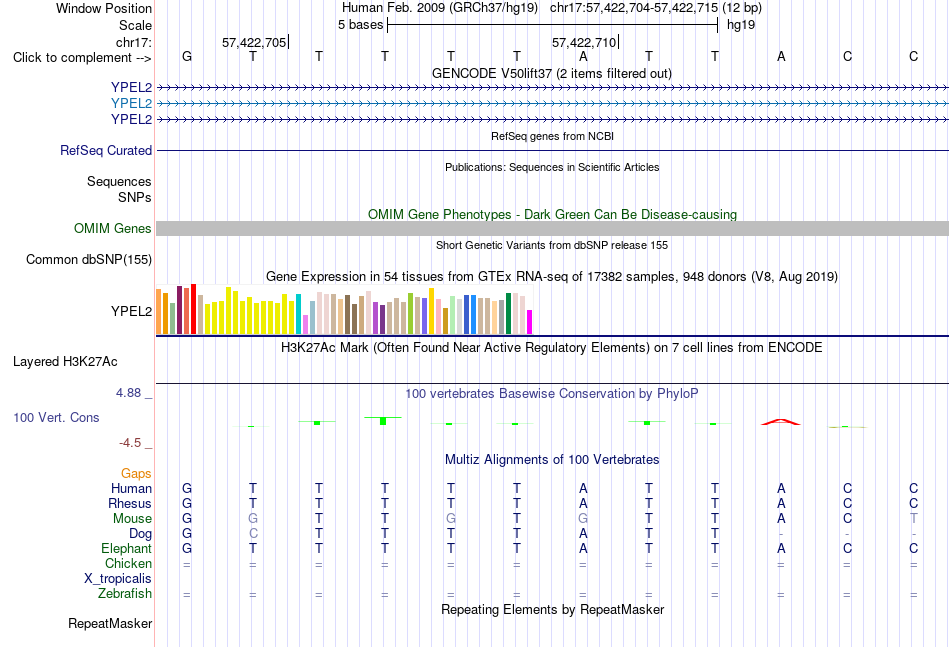Screen dimensions: 950x647
Task: Click the Chicken species label
Action: coord(128,563)
